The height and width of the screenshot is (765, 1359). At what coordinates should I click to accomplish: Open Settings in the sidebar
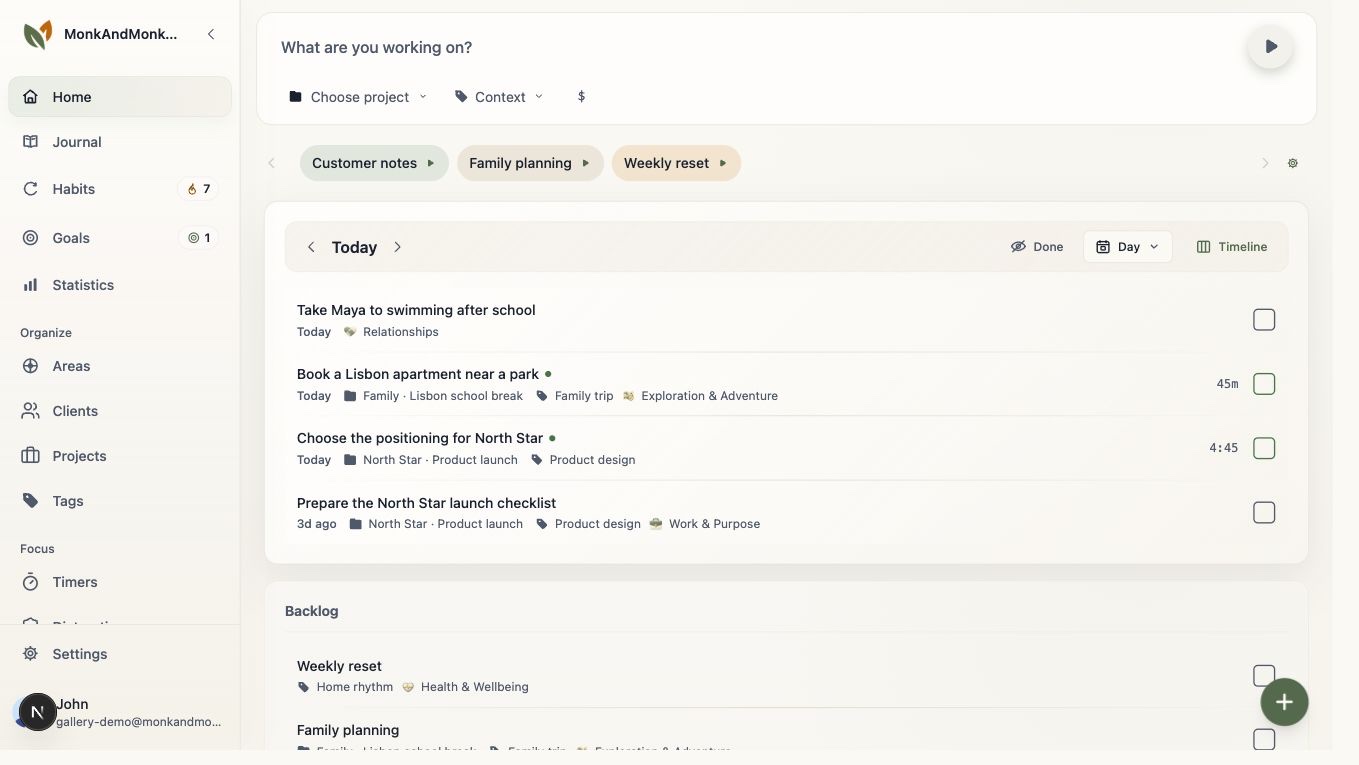pos(120,654)
